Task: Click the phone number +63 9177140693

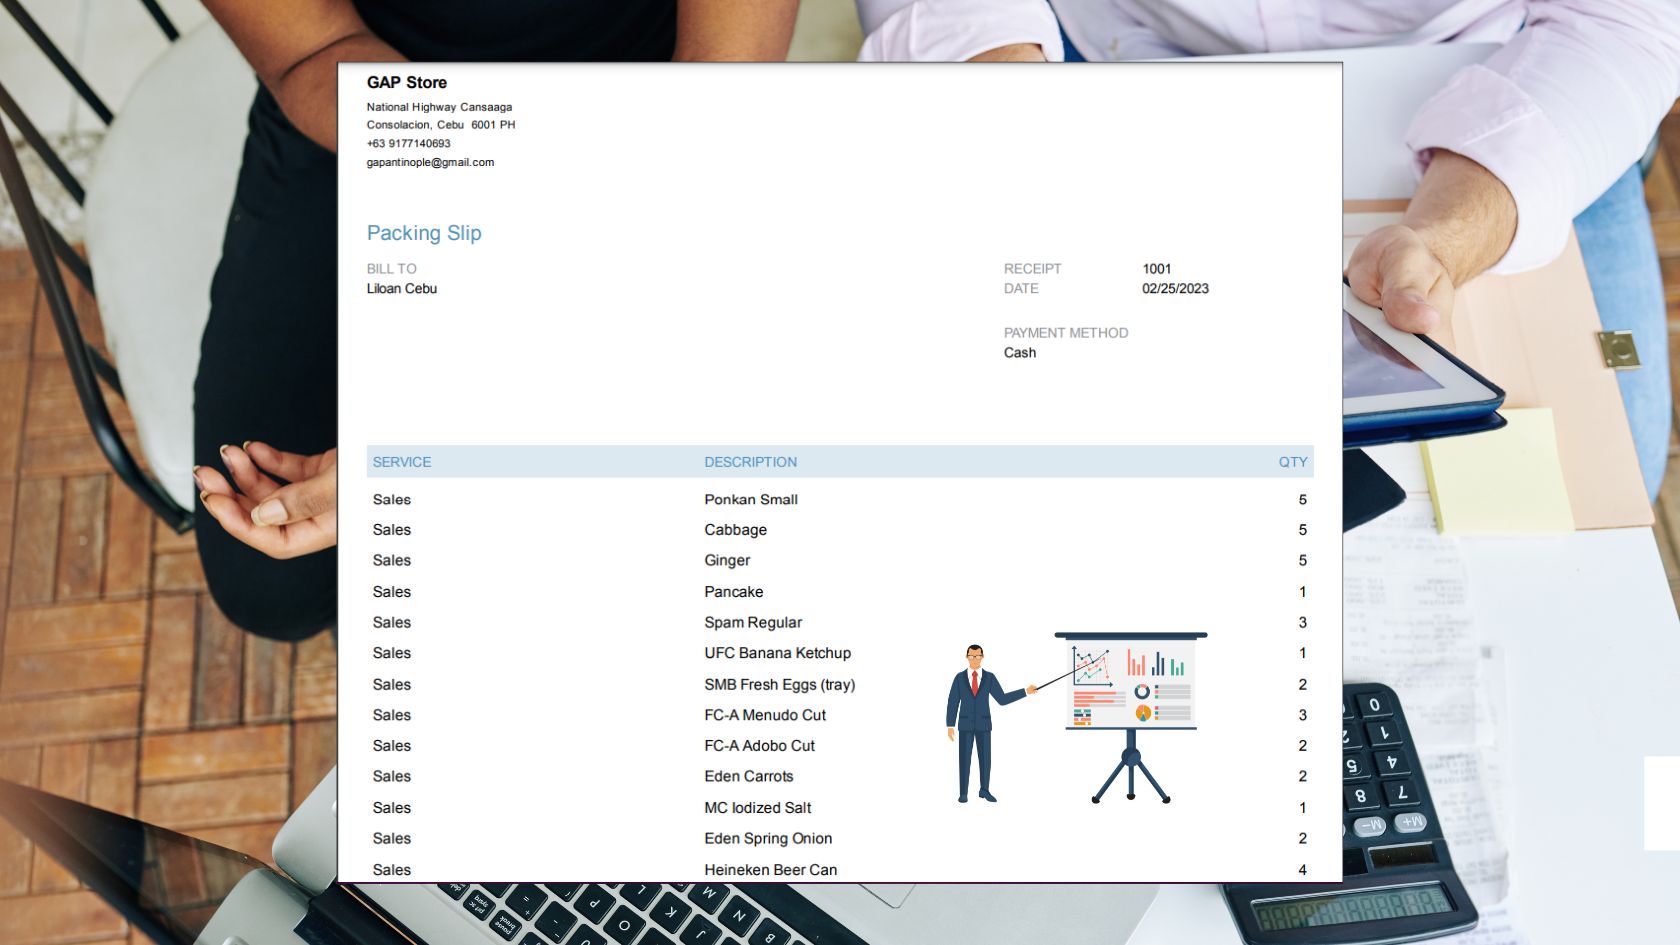Action: 408,143
